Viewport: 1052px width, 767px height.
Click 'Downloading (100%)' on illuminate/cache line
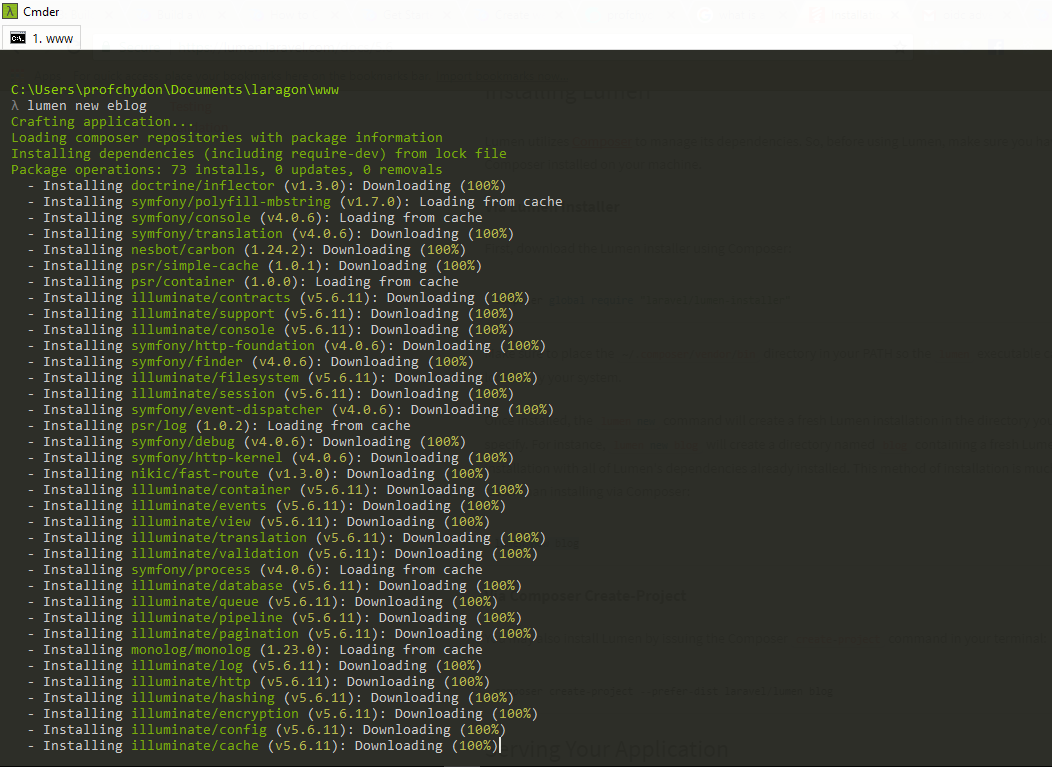coord(427,746)
